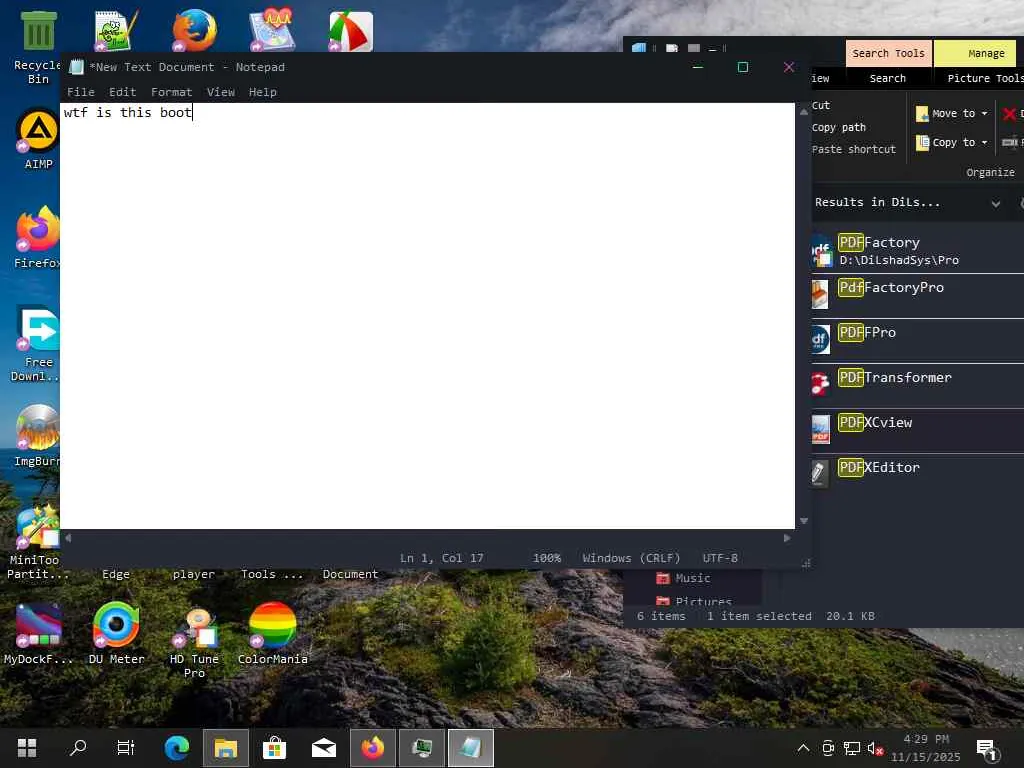Launch the ImgBurn desktop shortcut
This screenshot has height=768, width=1024.
[38, 436]
